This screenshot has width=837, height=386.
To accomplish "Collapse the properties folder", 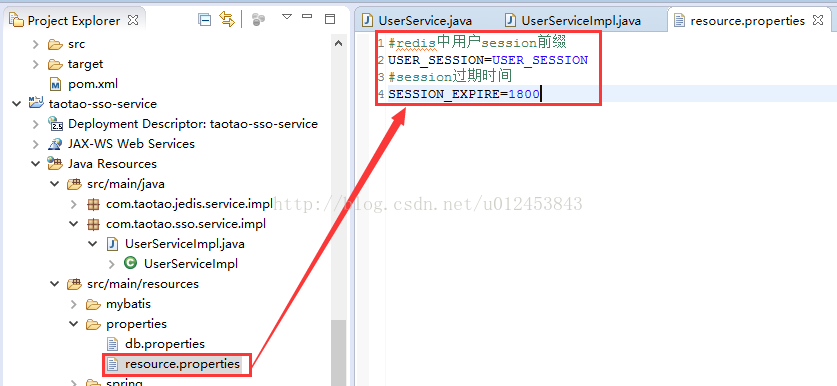I will (x=74, y=324).
